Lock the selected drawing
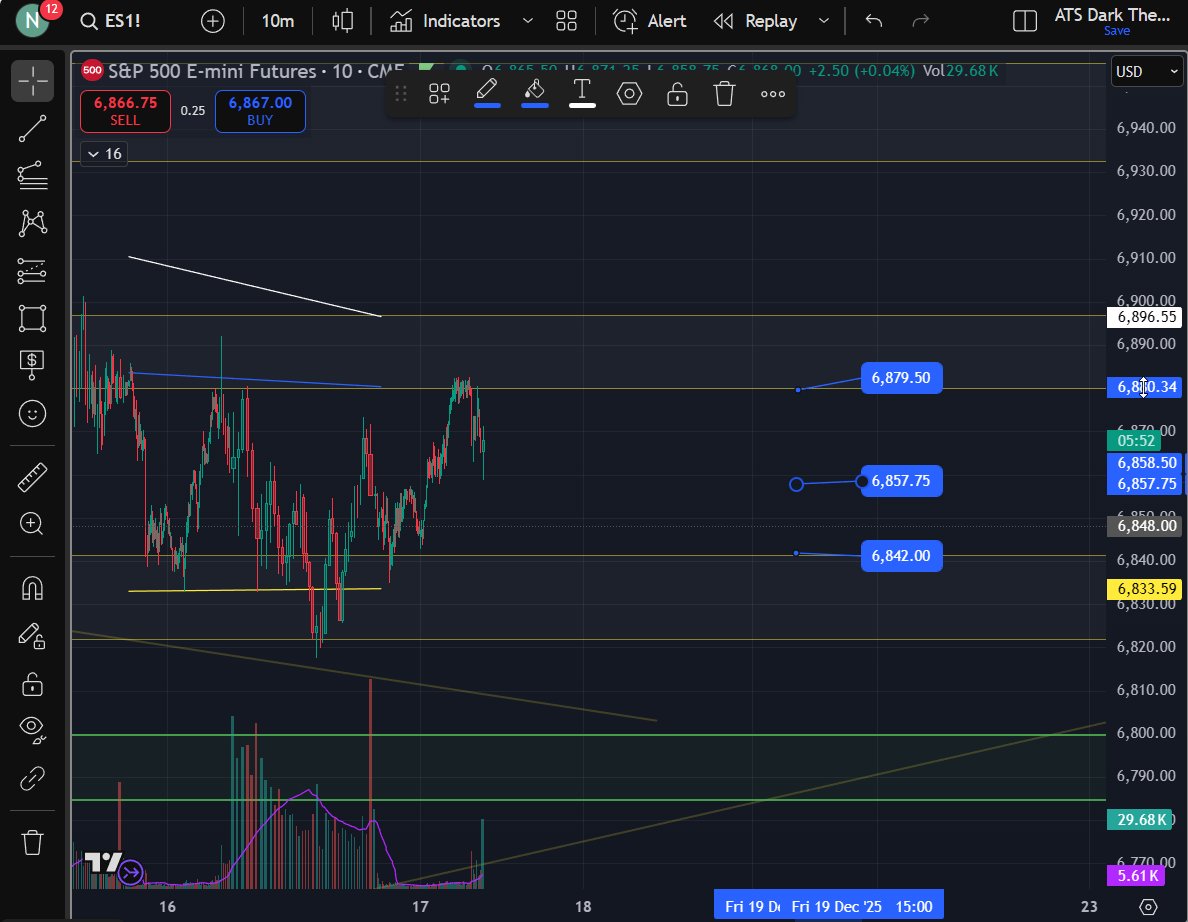The image size is (1188, 922). pos(677,94)
